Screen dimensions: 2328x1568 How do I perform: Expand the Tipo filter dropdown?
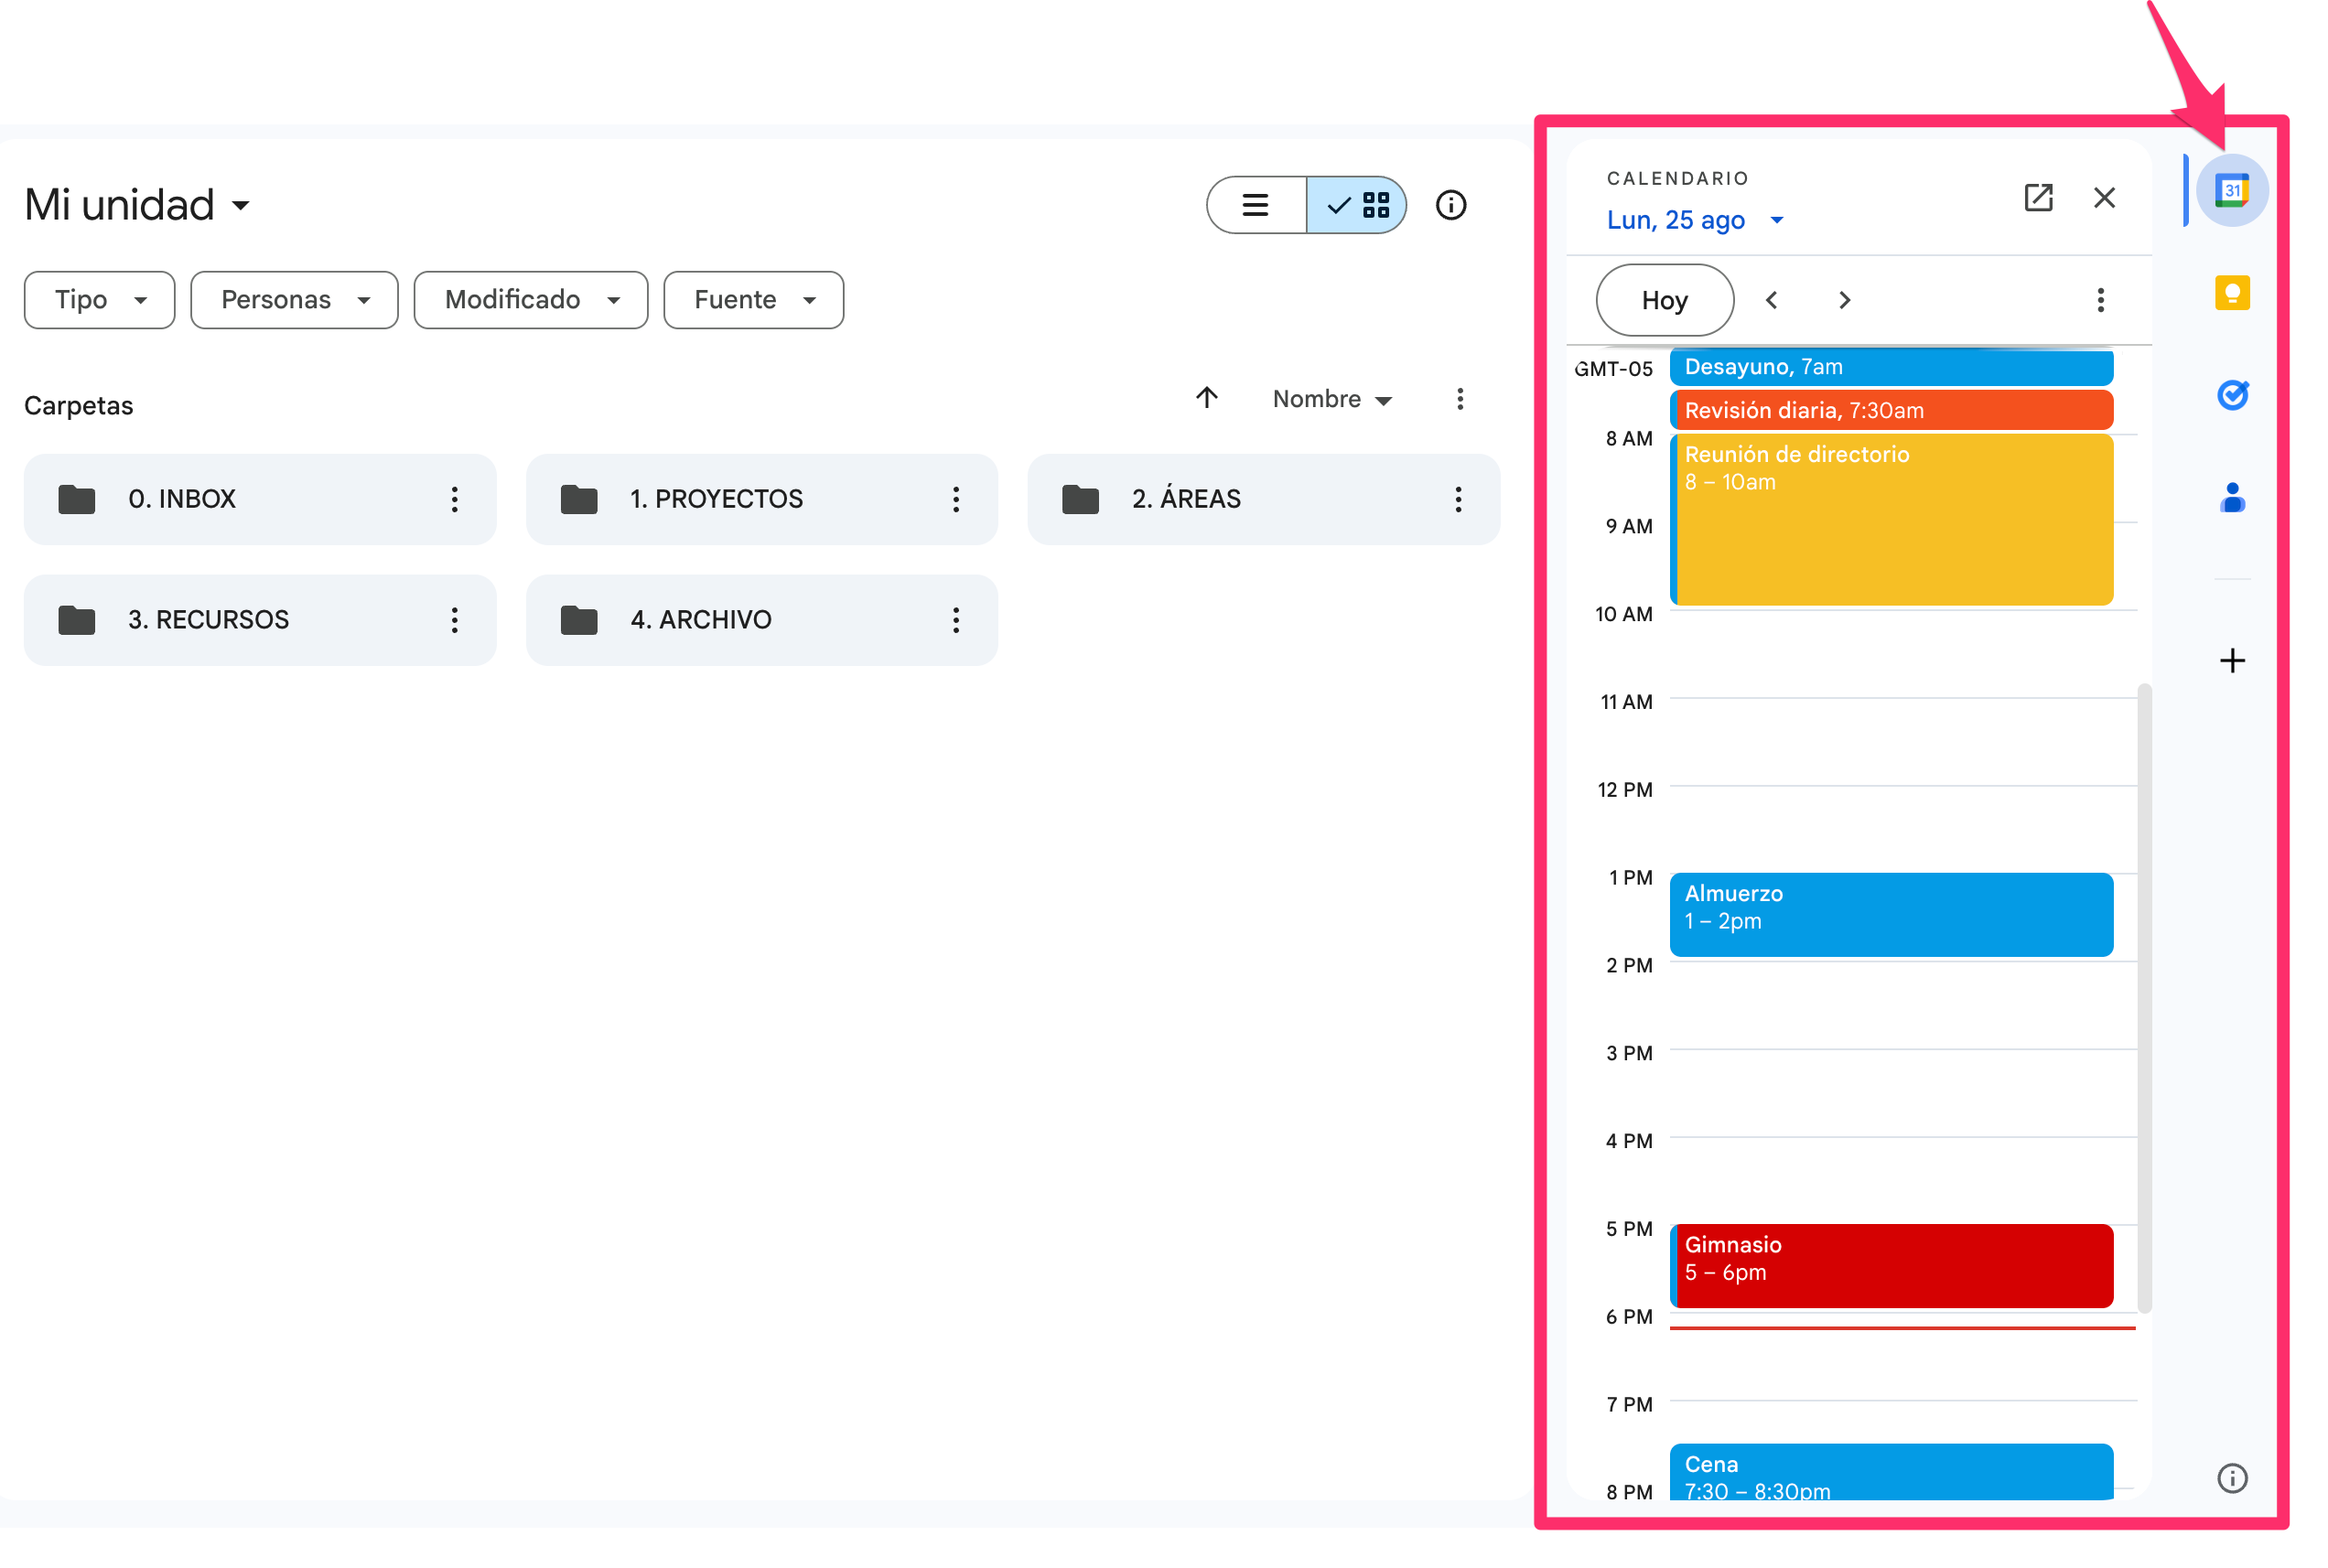99,300
